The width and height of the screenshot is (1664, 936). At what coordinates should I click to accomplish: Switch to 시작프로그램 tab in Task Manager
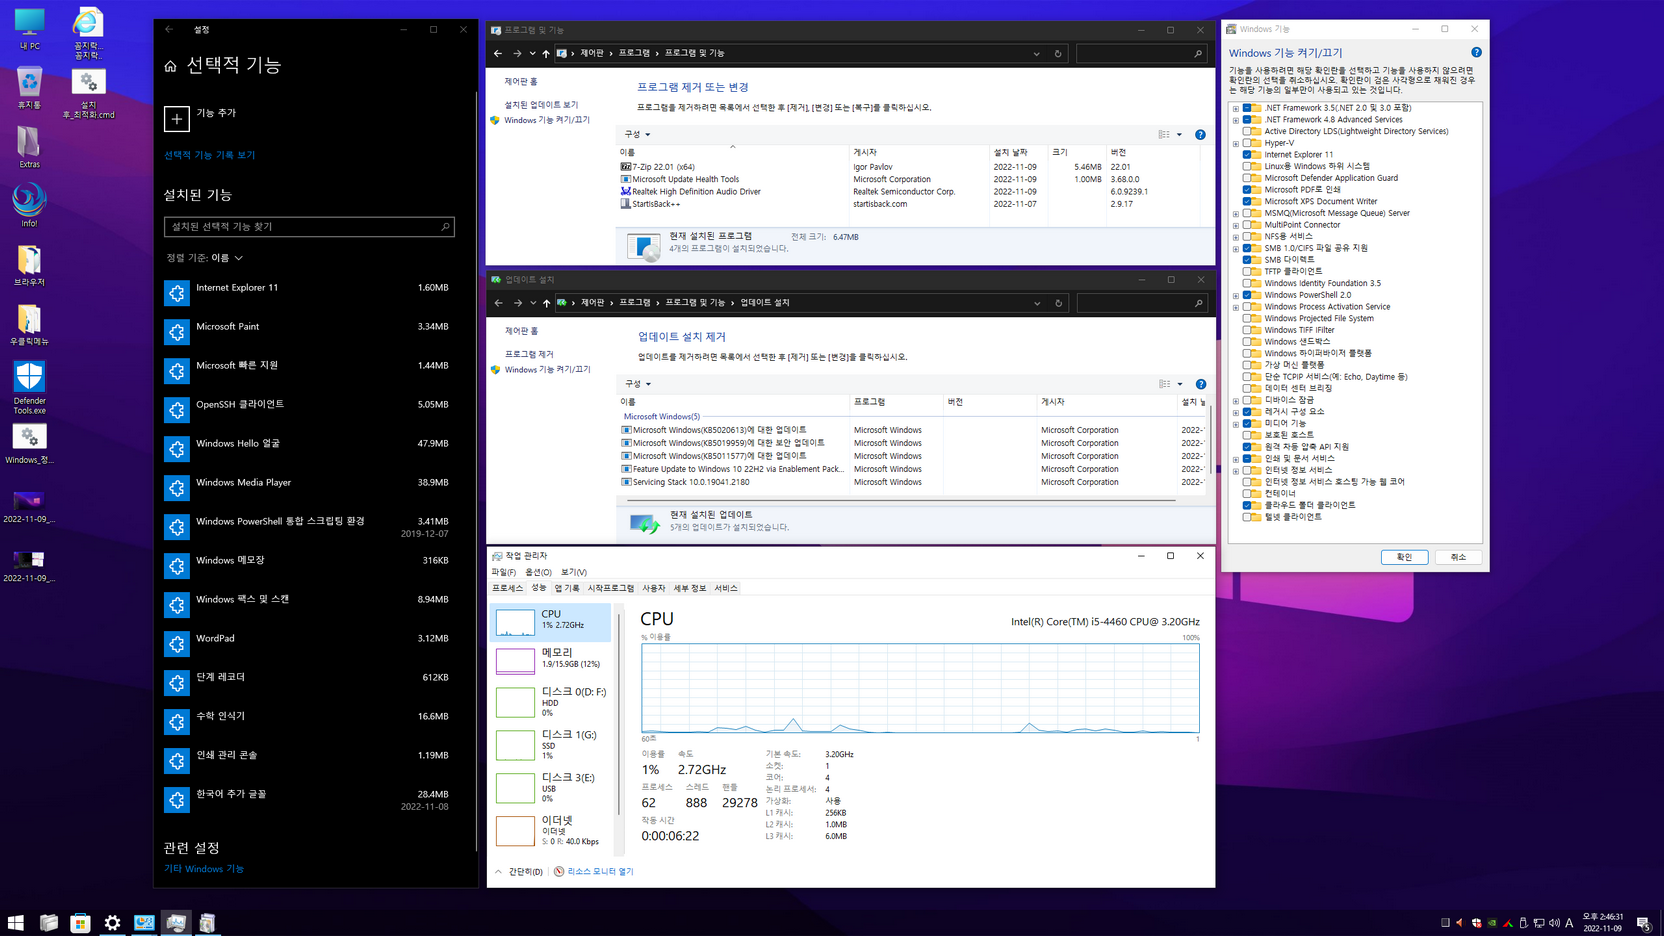[x=611, y=588]
